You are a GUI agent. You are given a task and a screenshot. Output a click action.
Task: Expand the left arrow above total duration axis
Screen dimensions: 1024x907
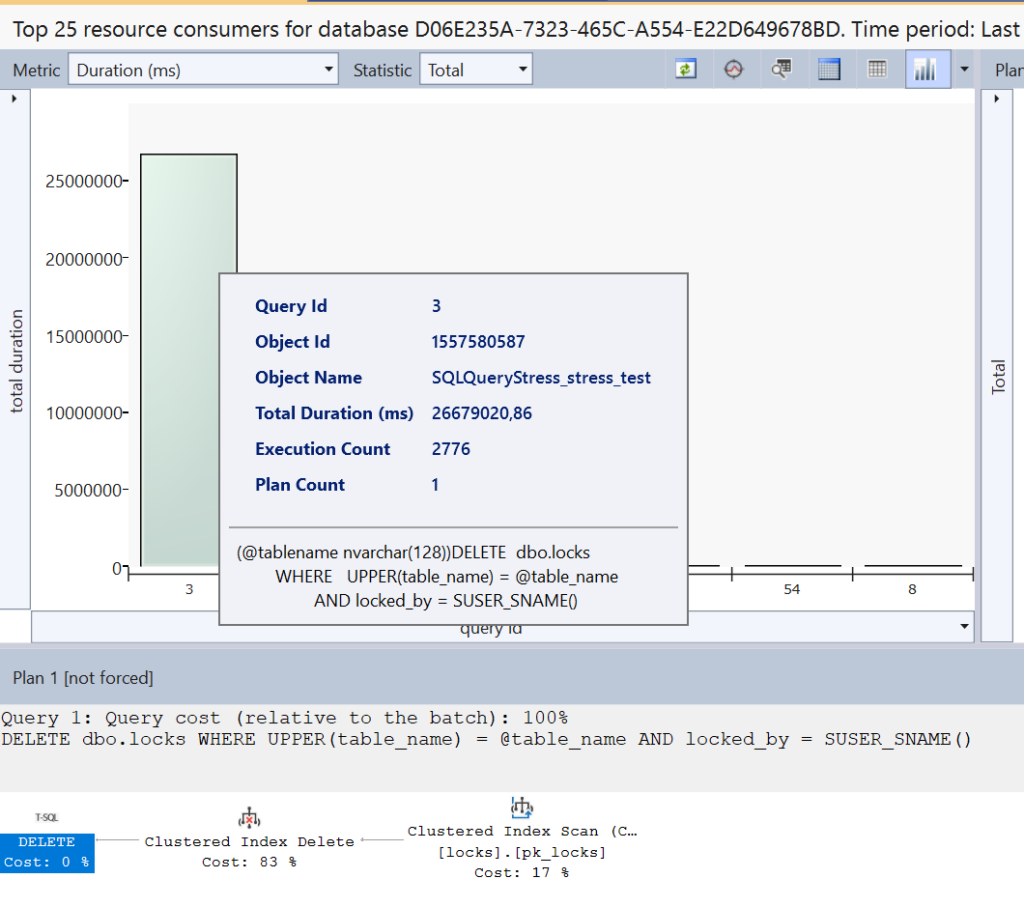coord(14,99)
